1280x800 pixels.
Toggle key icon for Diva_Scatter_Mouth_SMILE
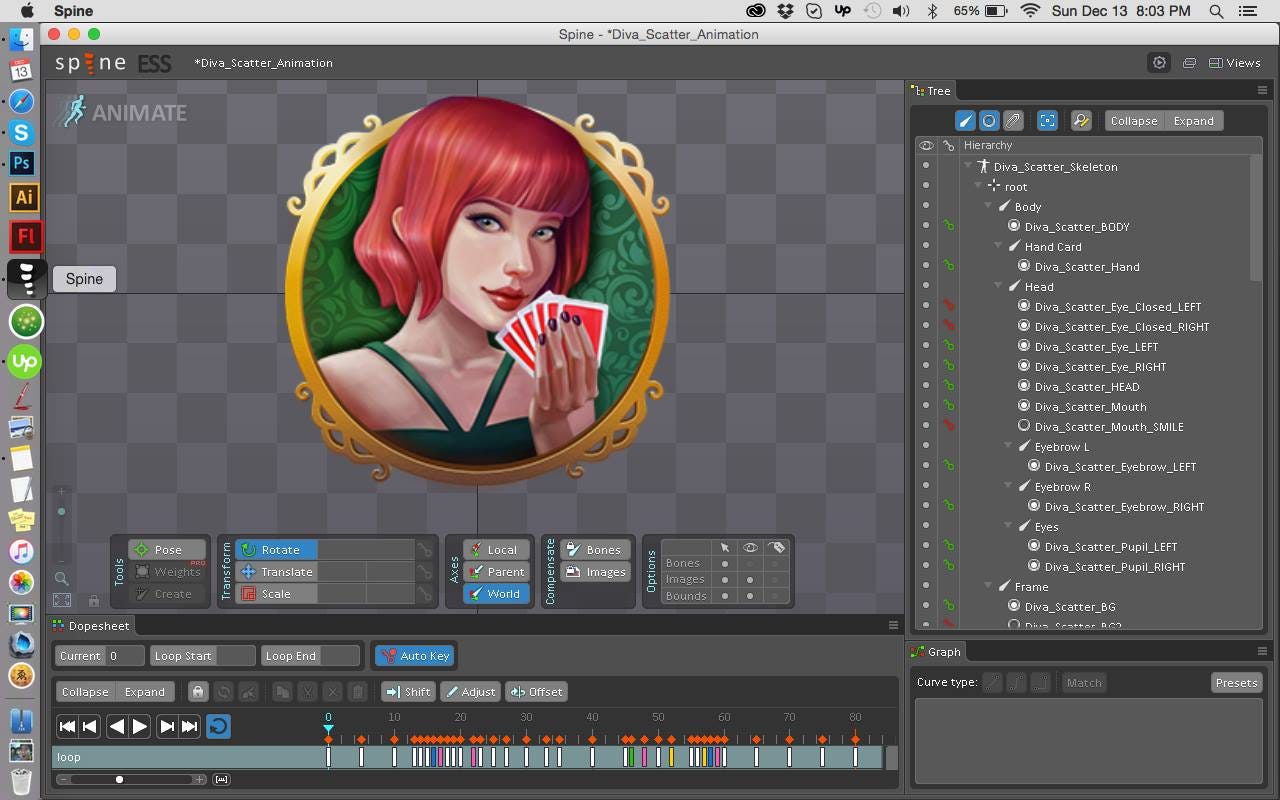pyautogui.click(x=948, y=426)
